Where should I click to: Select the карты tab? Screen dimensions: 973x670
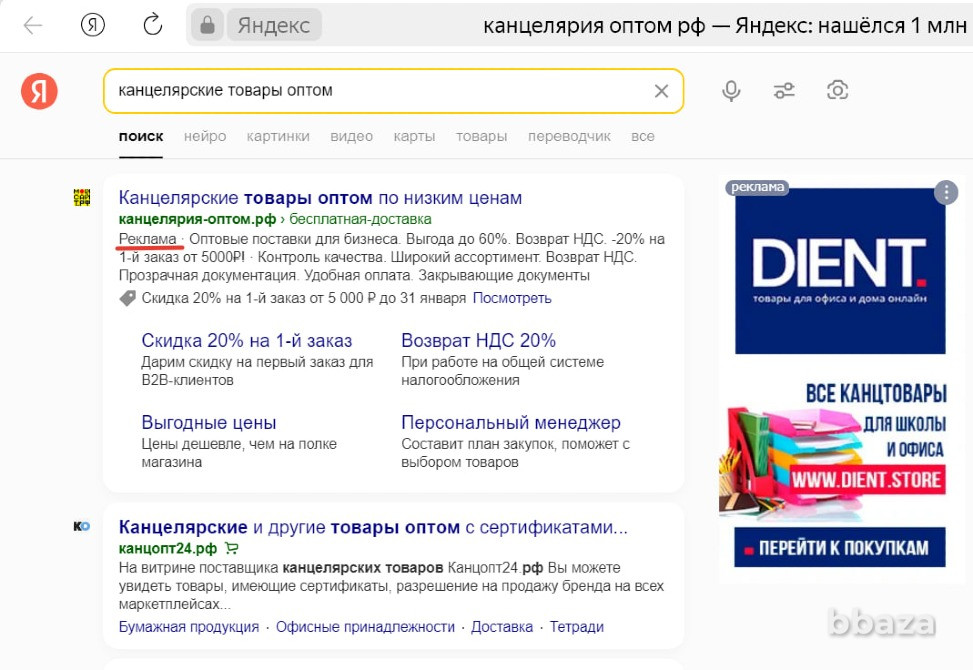[413, 136]
